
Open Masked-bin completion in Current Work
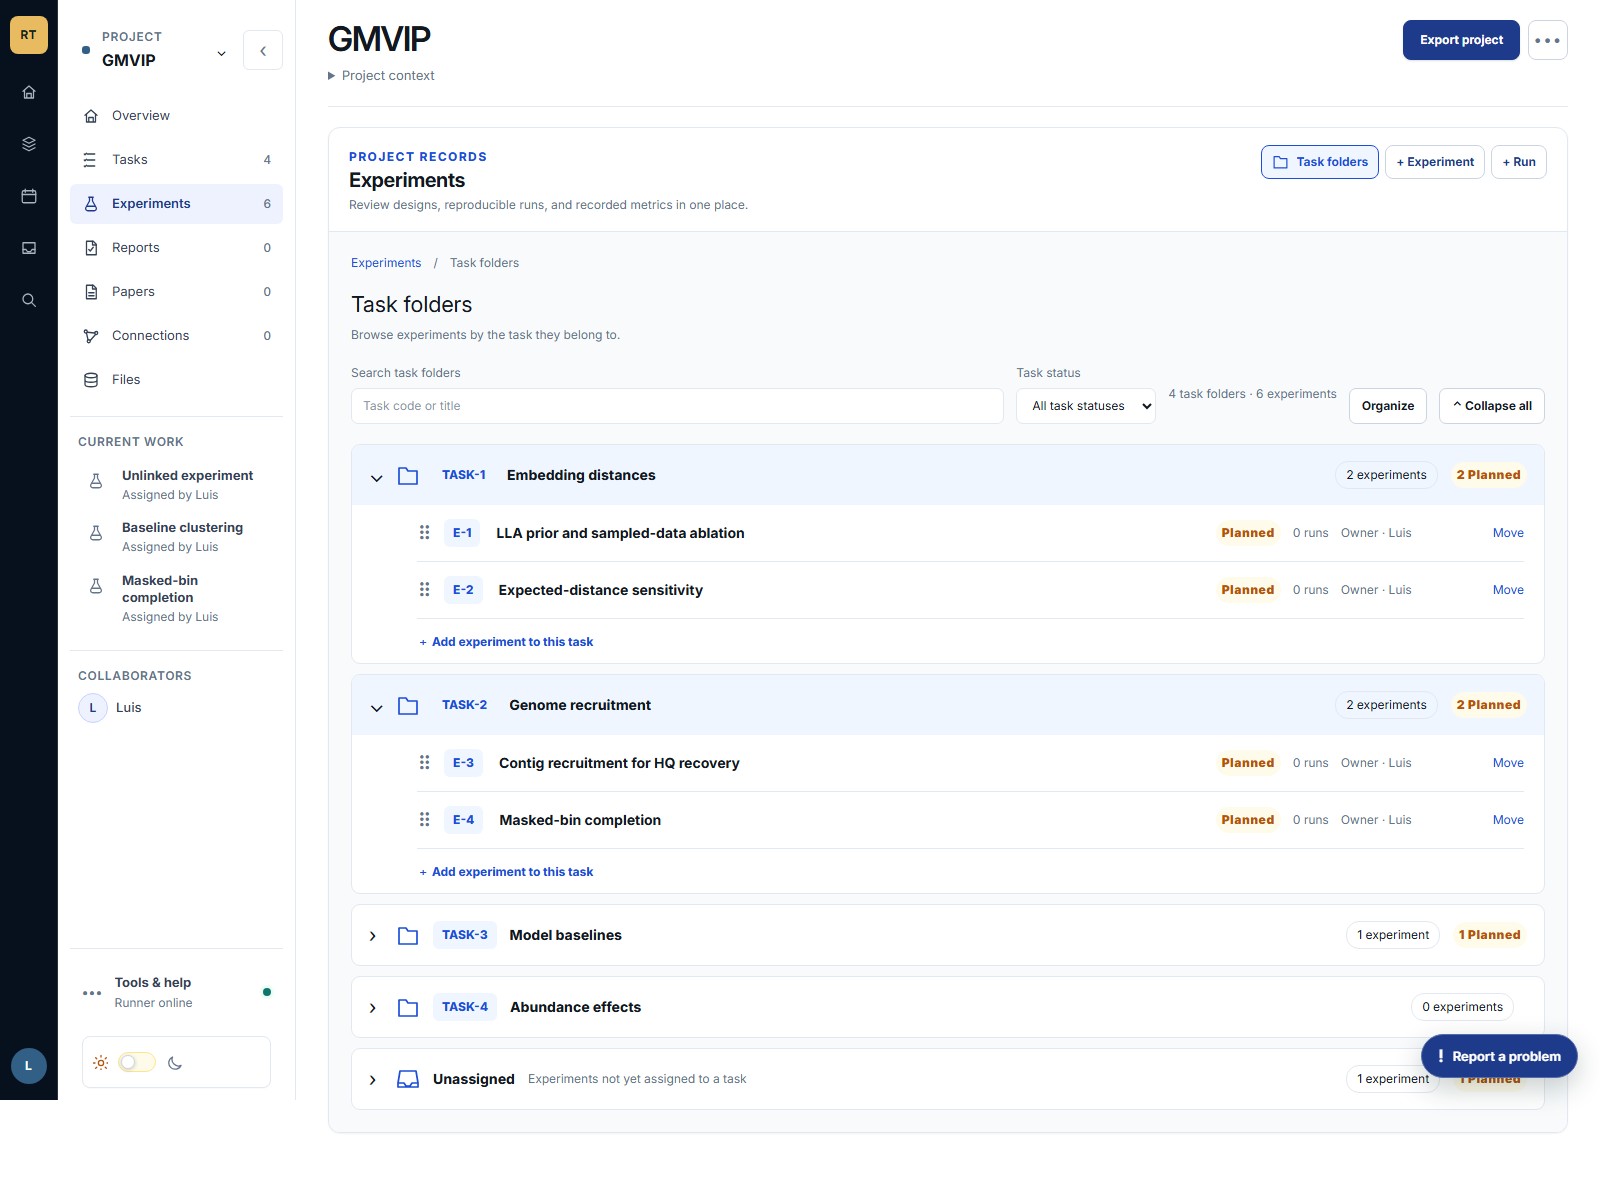pyautogui.click(x=177, y=598)
